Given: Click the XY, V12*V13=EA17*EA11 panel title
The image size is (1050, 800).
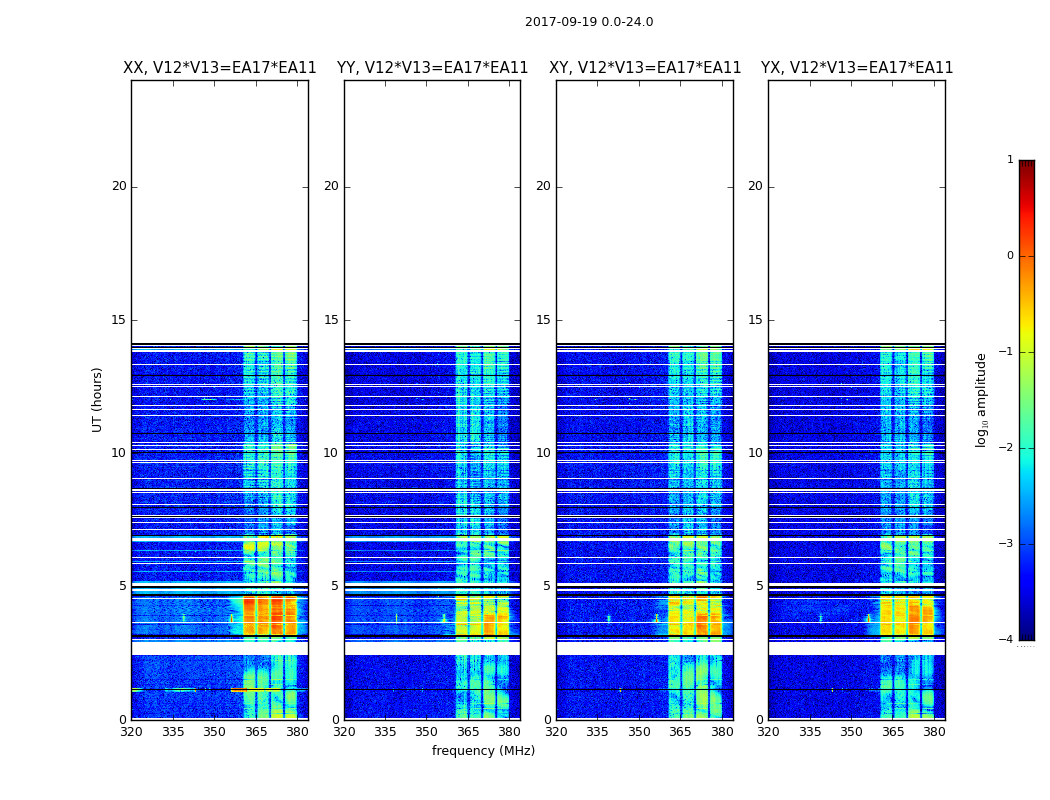Looking at the screenshot, I should (645, 68).
